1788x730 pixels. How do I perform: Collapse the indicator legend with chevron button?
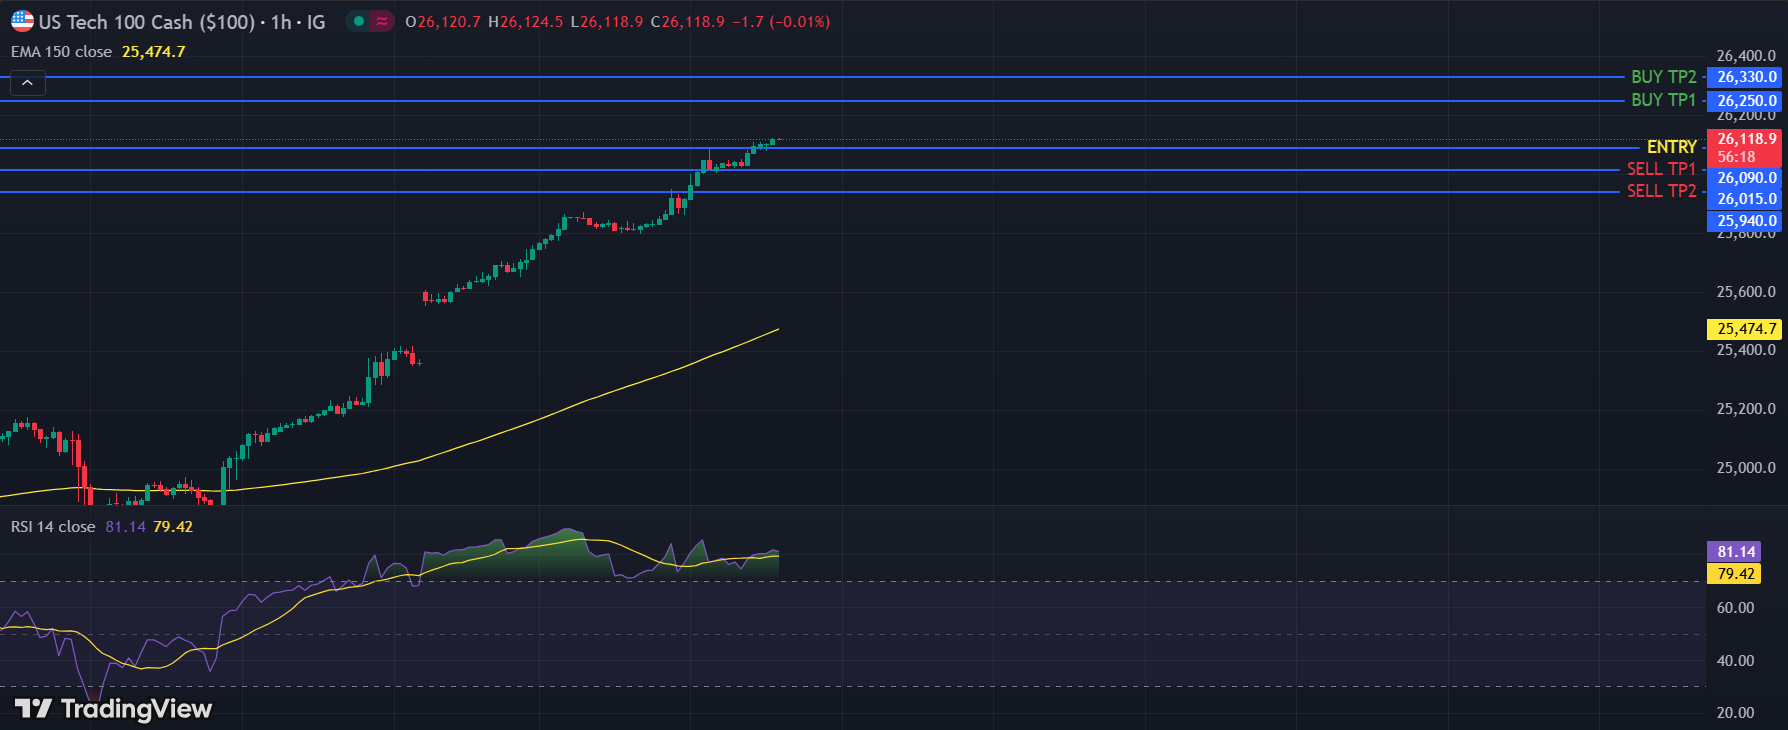(x=28, y=83)
